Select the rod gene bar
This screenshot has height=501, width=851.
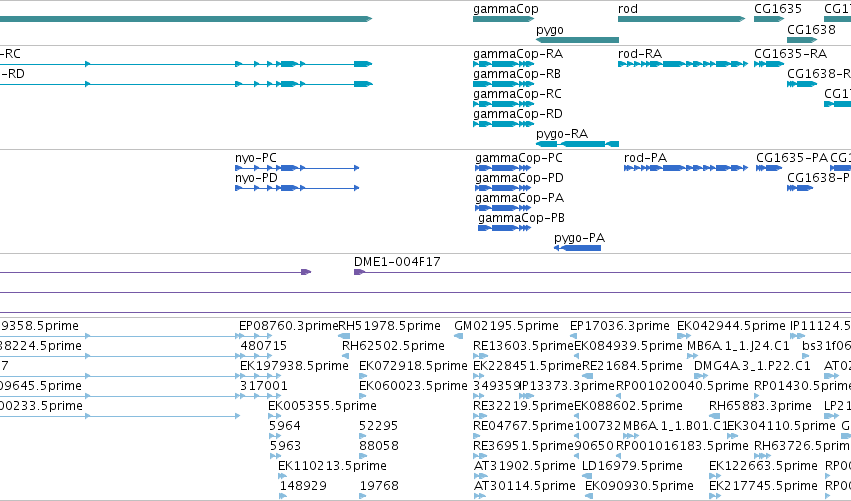(x=682, y=19)
